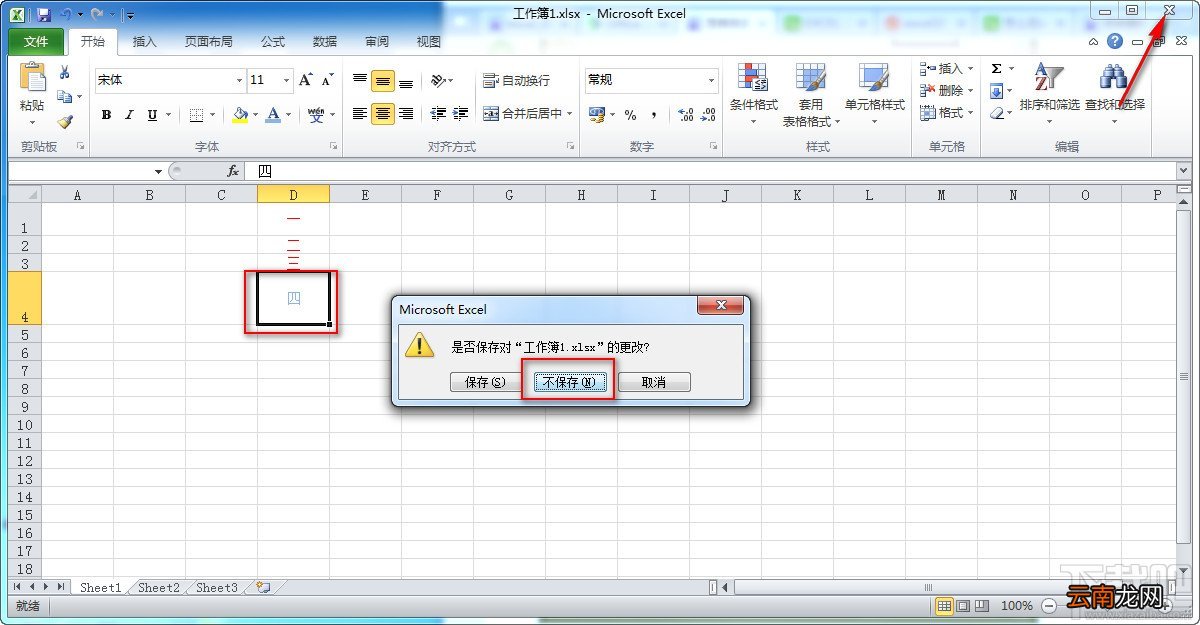The width and height of the screenshot is (1200, 625).
Task: Open 套用表格格式 table styles
Action: (x=811, y=95)
